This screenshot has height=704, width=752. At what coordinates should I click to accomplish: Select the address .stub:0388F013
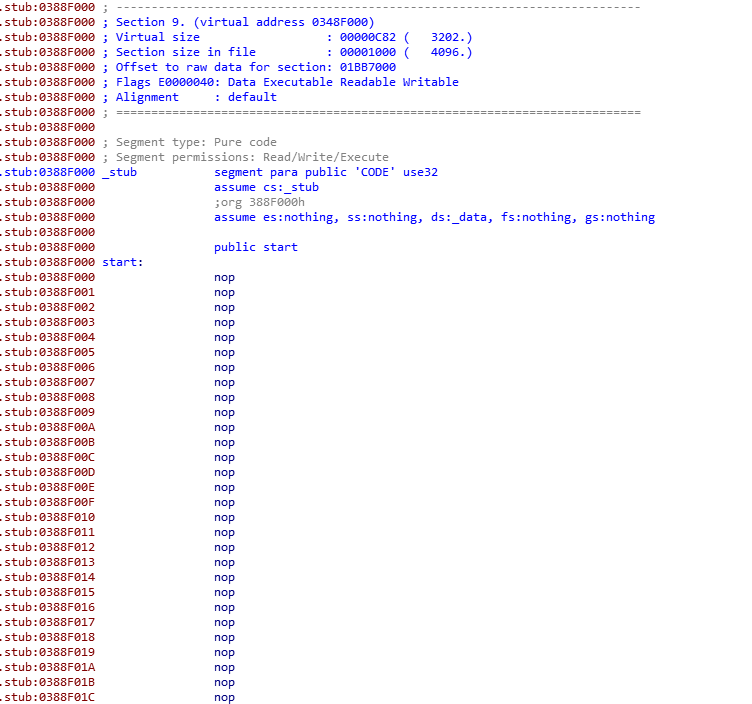47,562
